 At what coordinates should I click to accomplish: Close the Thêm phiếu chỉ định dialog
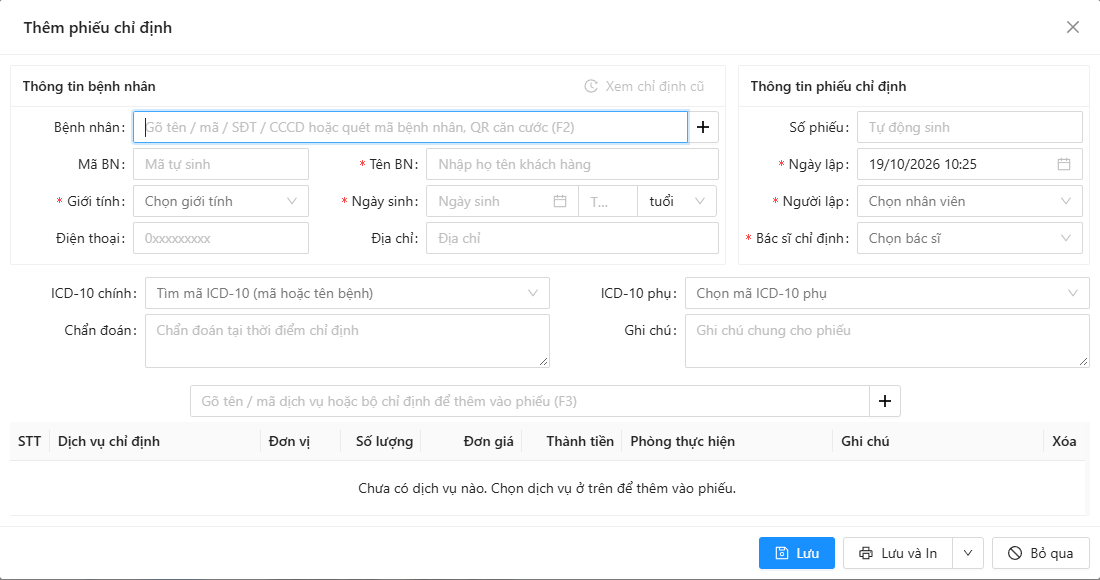point(1073,27)
